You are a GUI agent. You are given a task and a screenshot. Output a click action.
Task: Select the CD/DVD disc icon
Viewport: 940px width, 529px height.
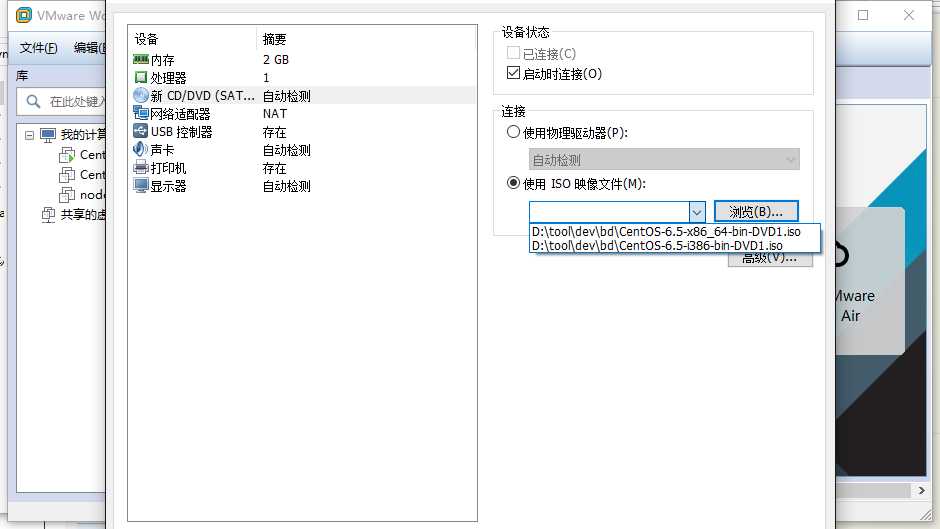tap(141, 95)
